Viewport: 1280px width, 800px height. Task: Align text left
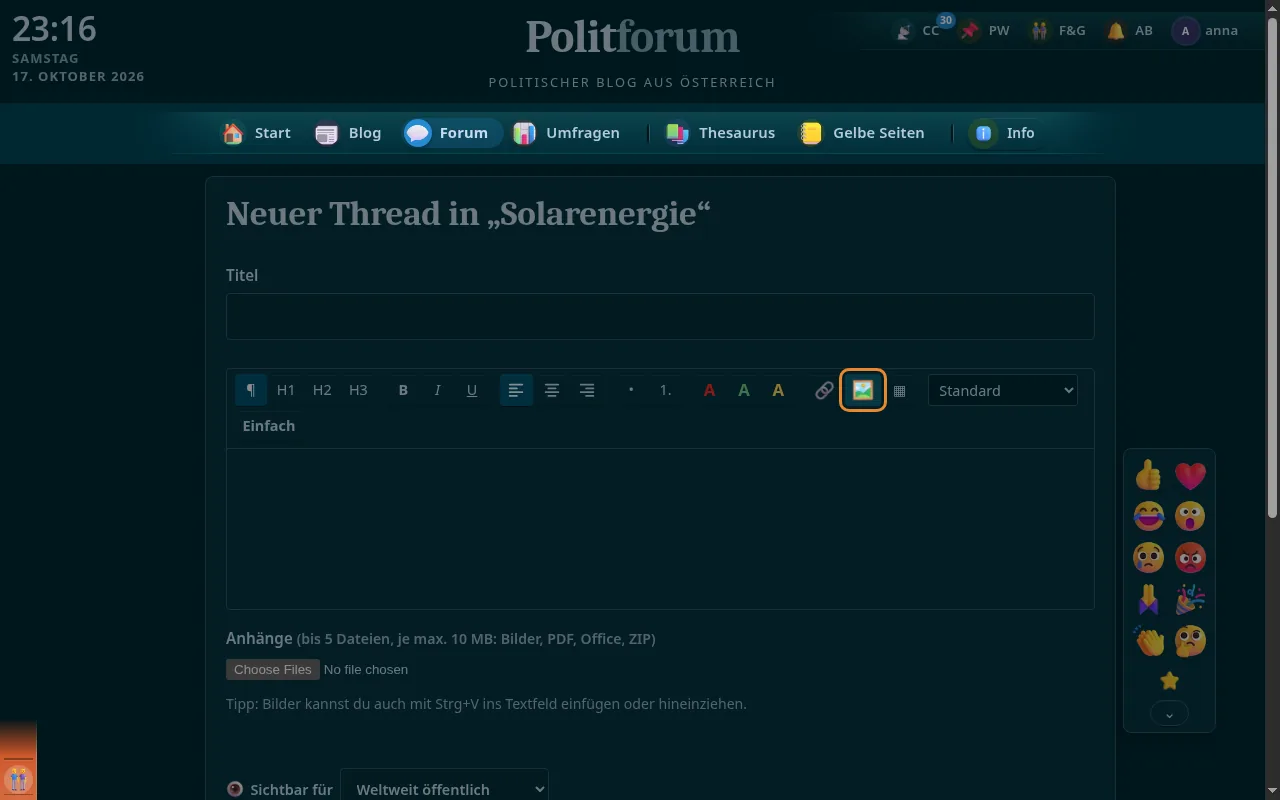(516, 390)
